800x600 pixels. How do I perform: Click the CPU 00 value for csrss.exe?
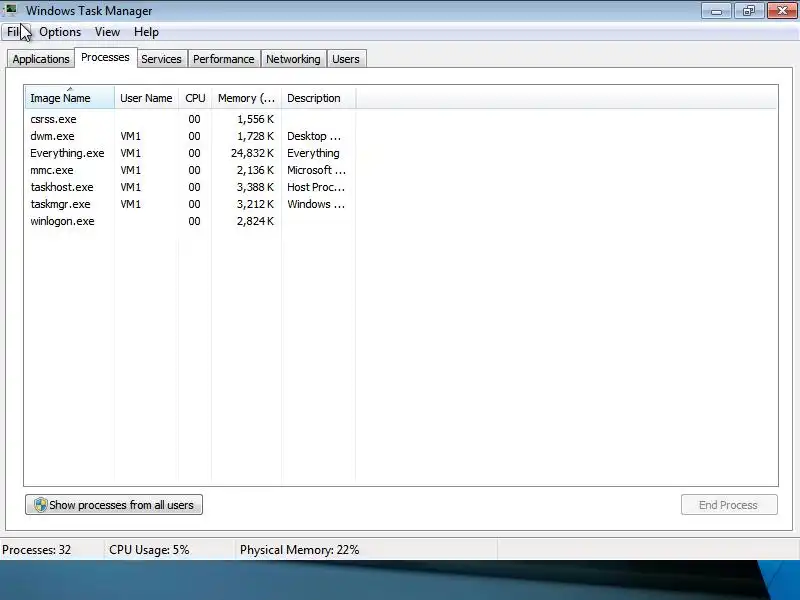click(194, 119)
